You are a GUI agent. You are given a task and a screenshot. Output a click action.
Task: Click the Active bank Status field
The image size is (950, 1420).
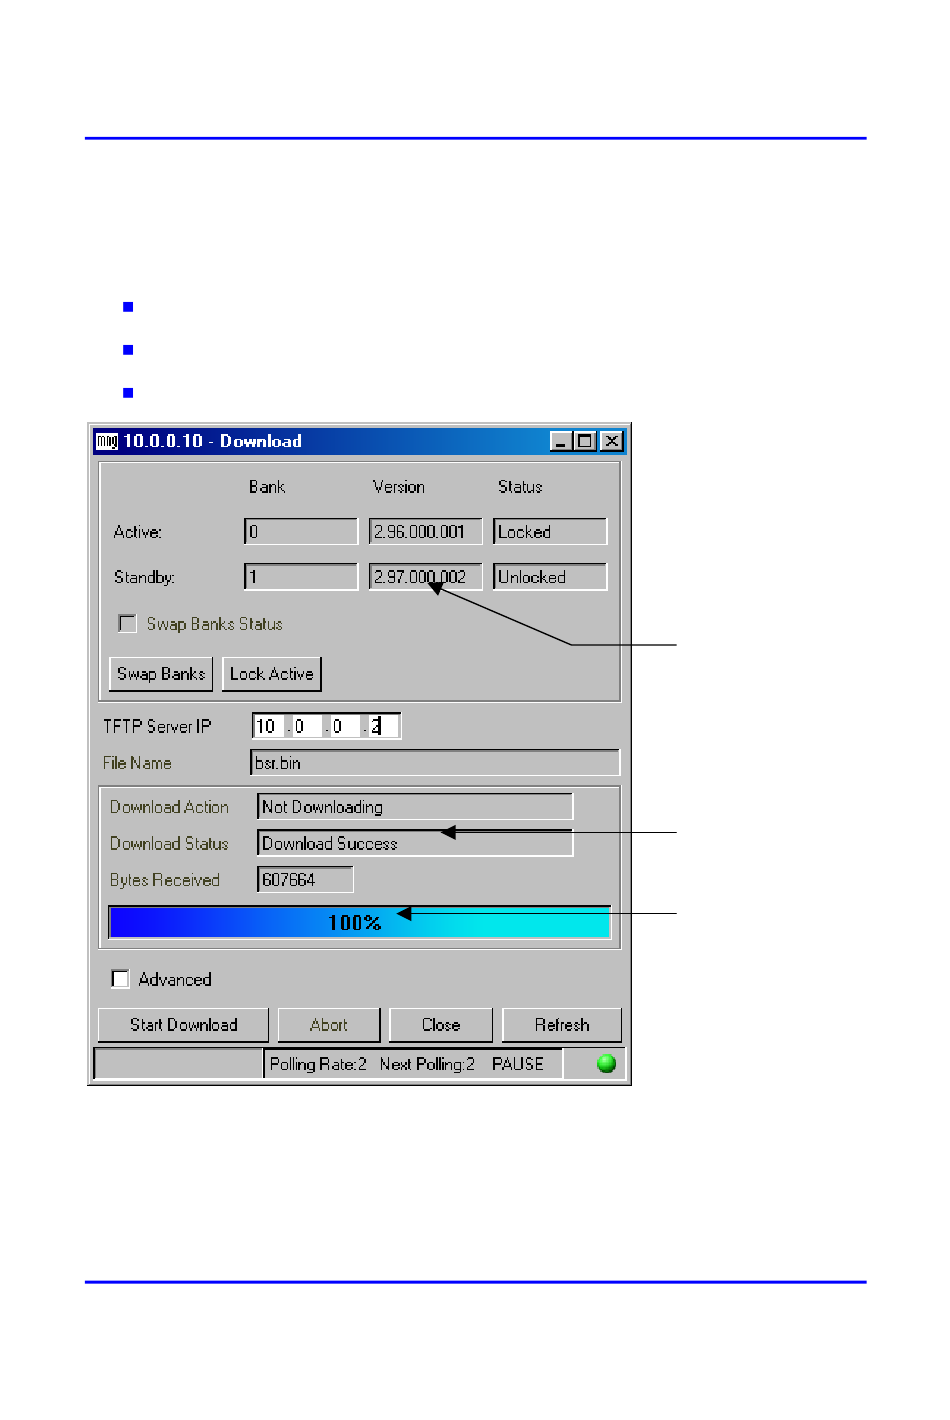click(549, 532)
